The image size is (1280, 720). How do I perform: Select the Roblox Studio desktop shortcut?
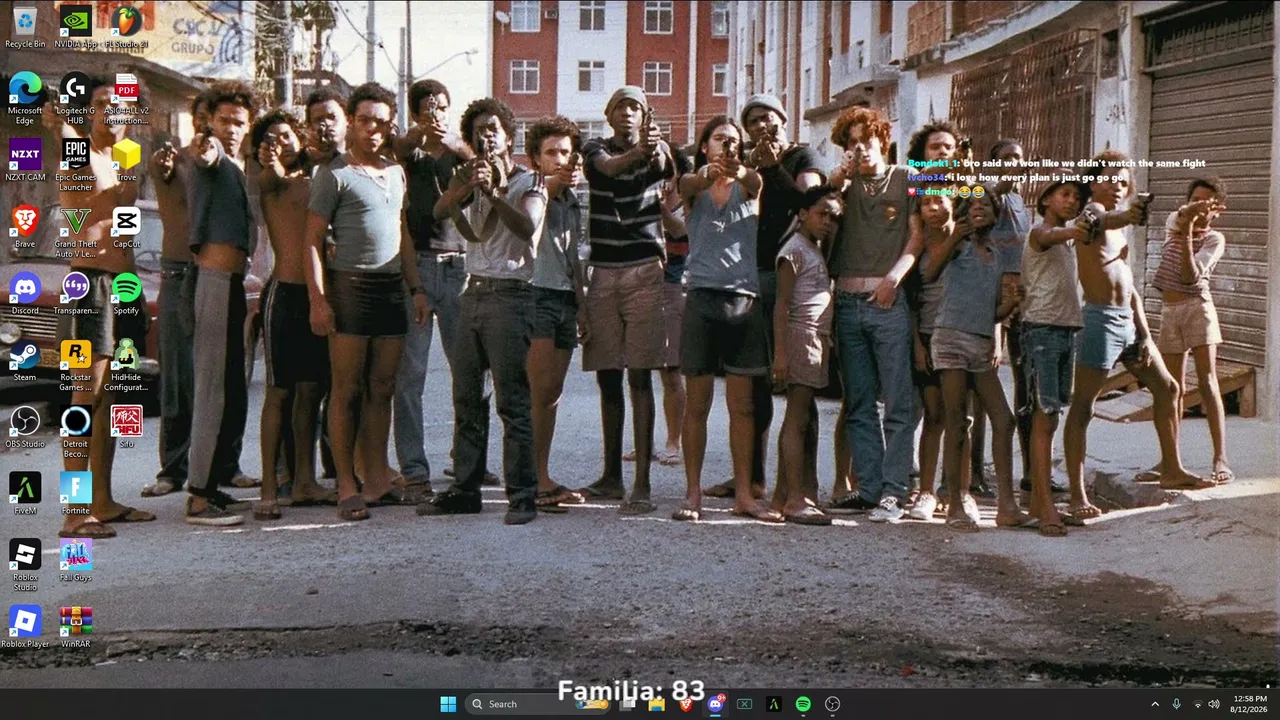coord(25,565)
